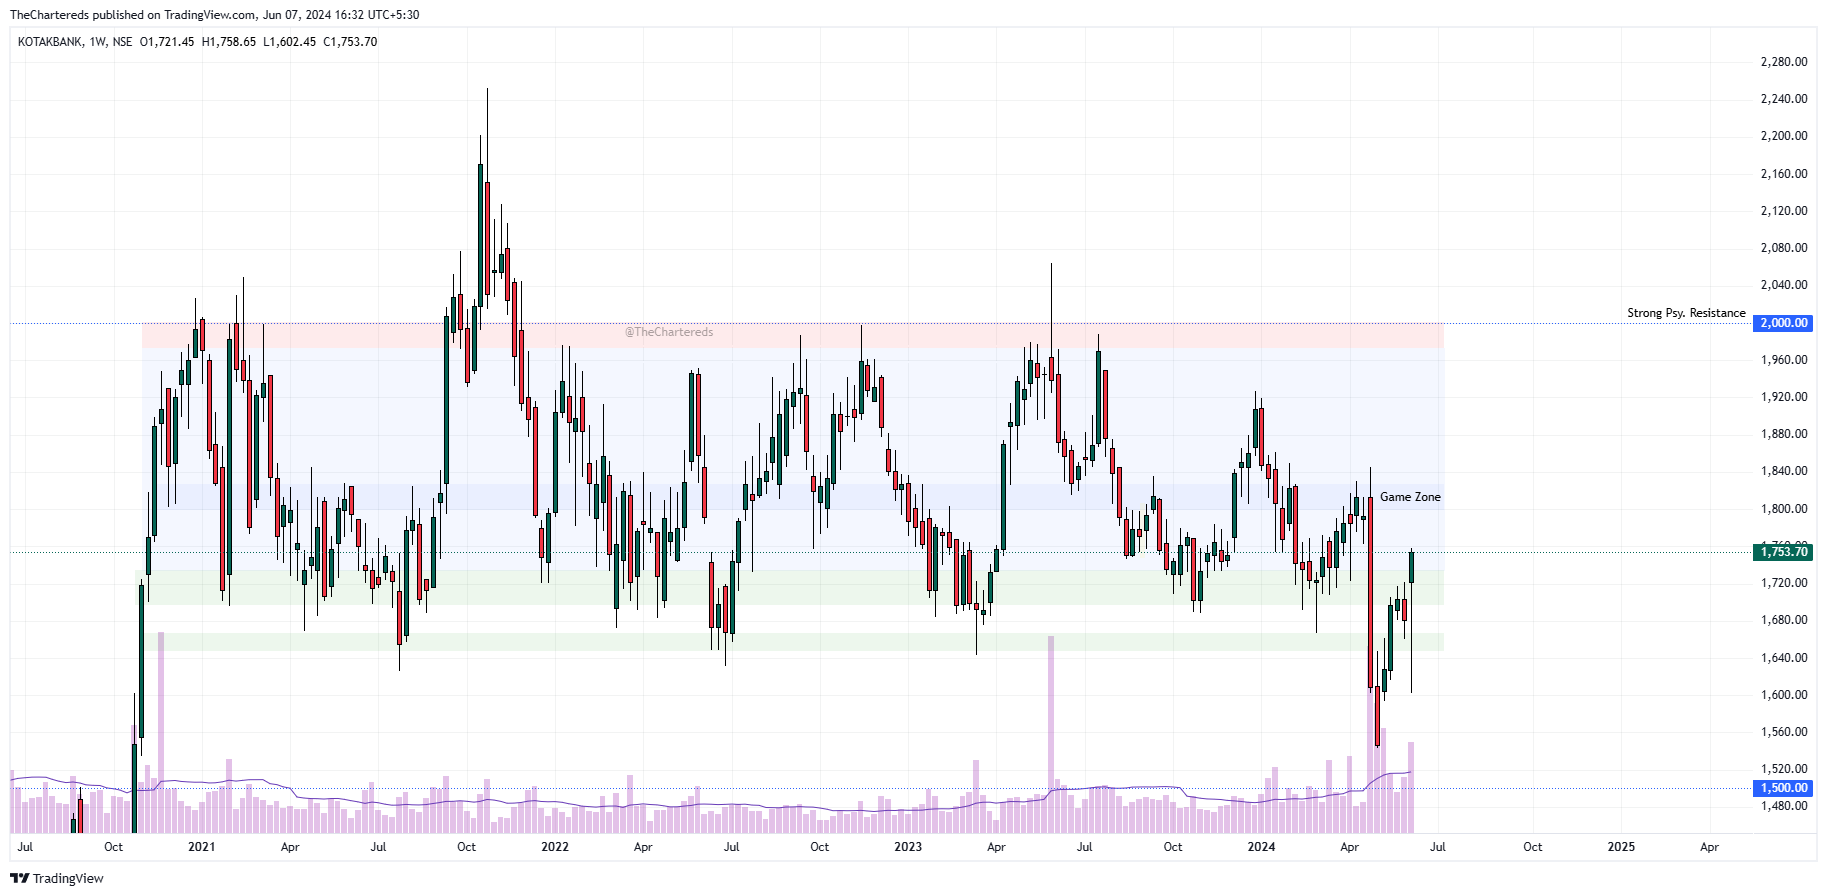The image size is (1827, 896).
Task: Click the 1,840.00 price axis label
Action: (1784, 471)
